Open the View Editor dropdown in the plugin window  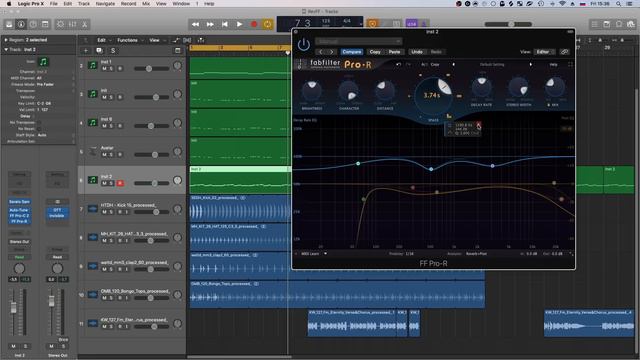(x=544, y=52)
